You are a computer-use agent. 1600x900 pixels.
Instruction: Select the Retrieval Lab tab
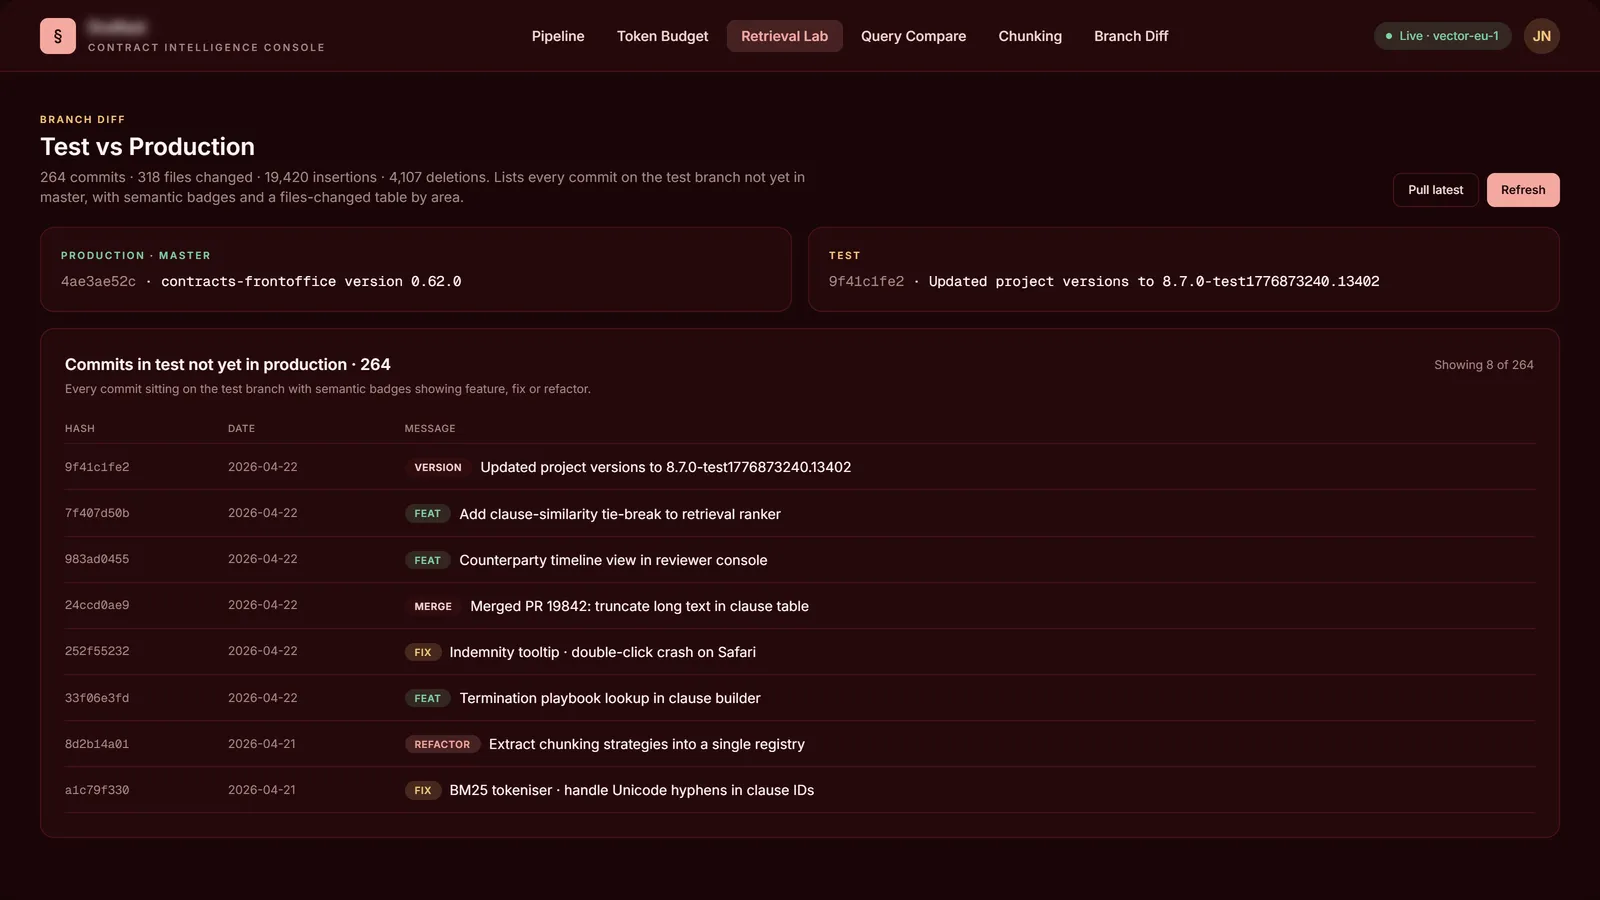pos(785,36)
